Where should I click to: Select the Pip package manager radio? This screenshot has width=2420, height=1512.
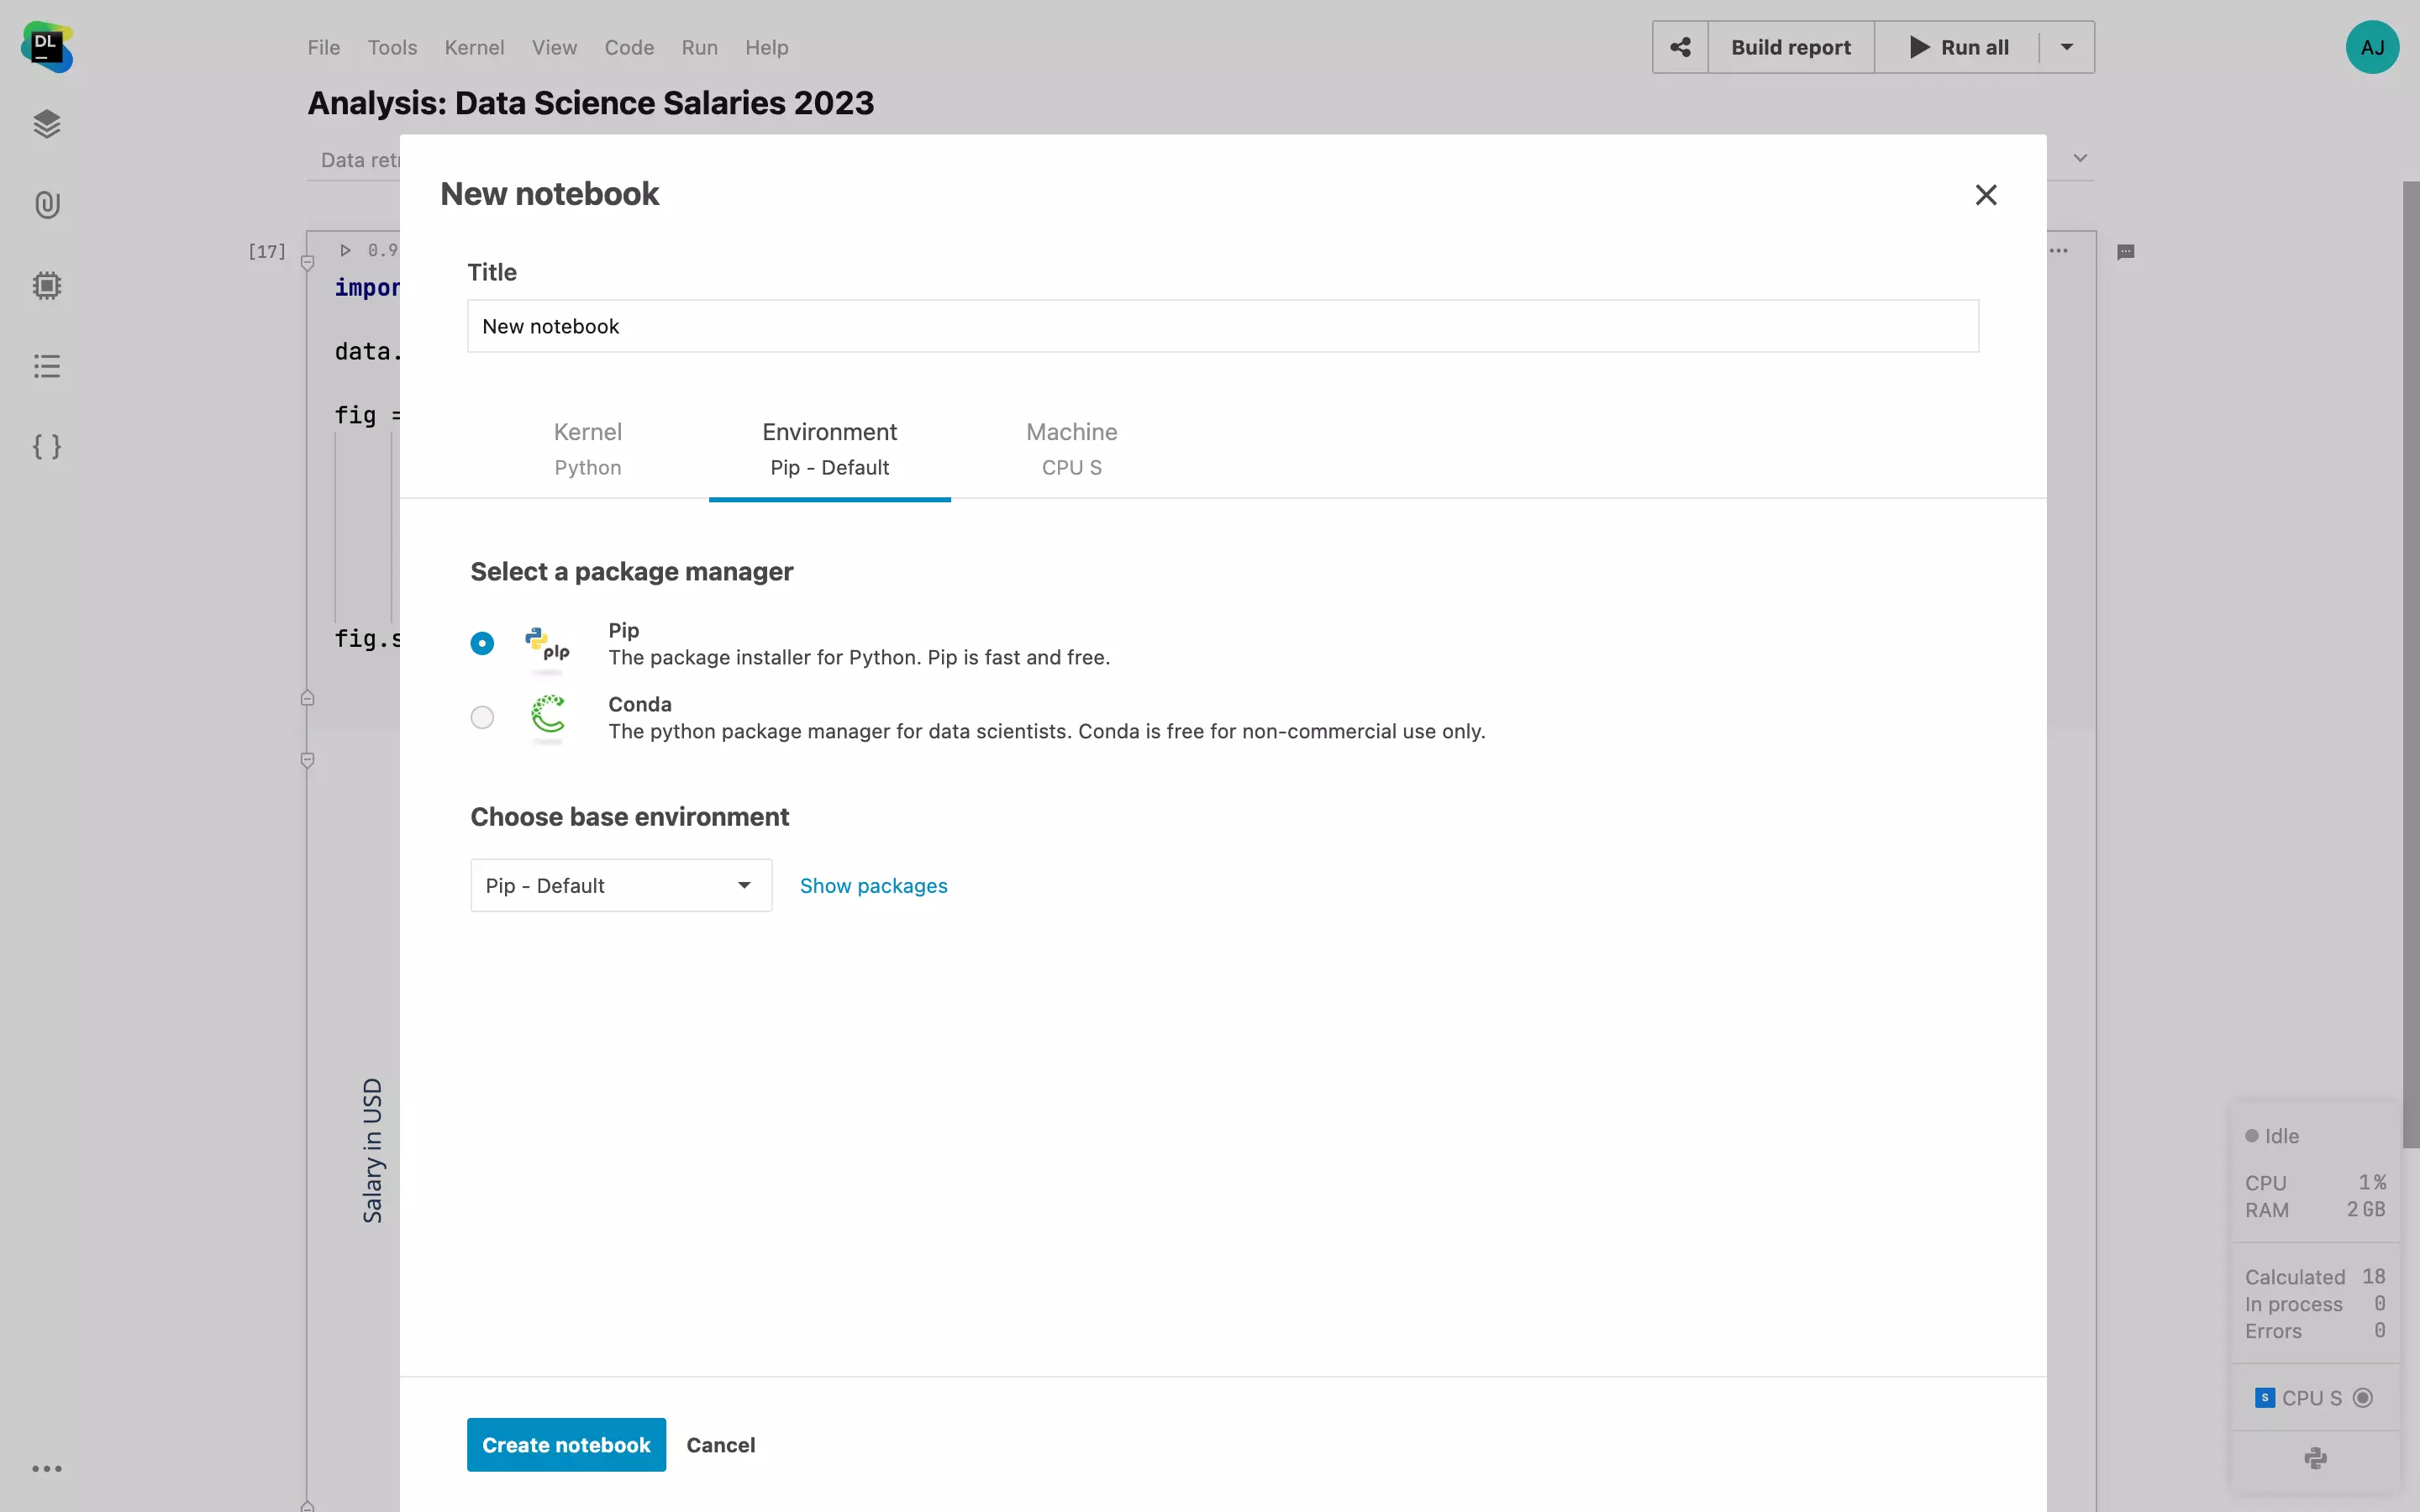(482, 643)
